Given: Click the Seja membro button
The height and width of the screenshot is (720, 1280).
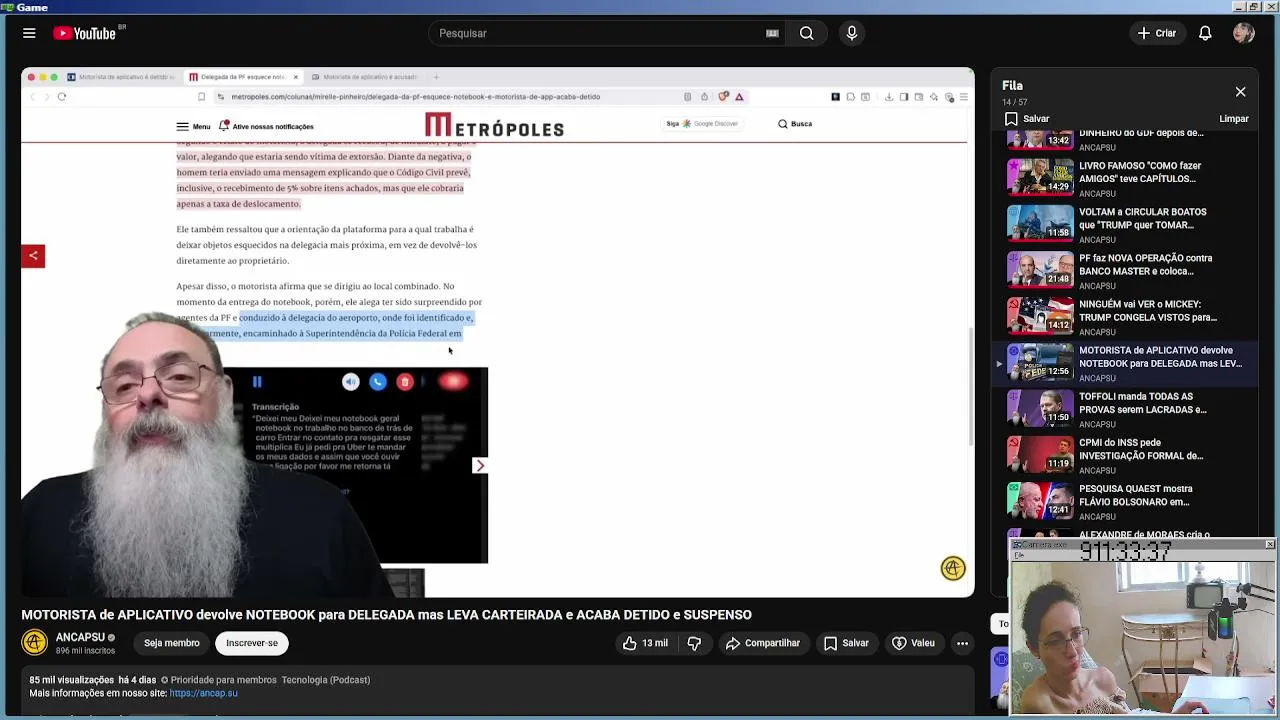Looking at the screenshot, I should click(171, 643).
